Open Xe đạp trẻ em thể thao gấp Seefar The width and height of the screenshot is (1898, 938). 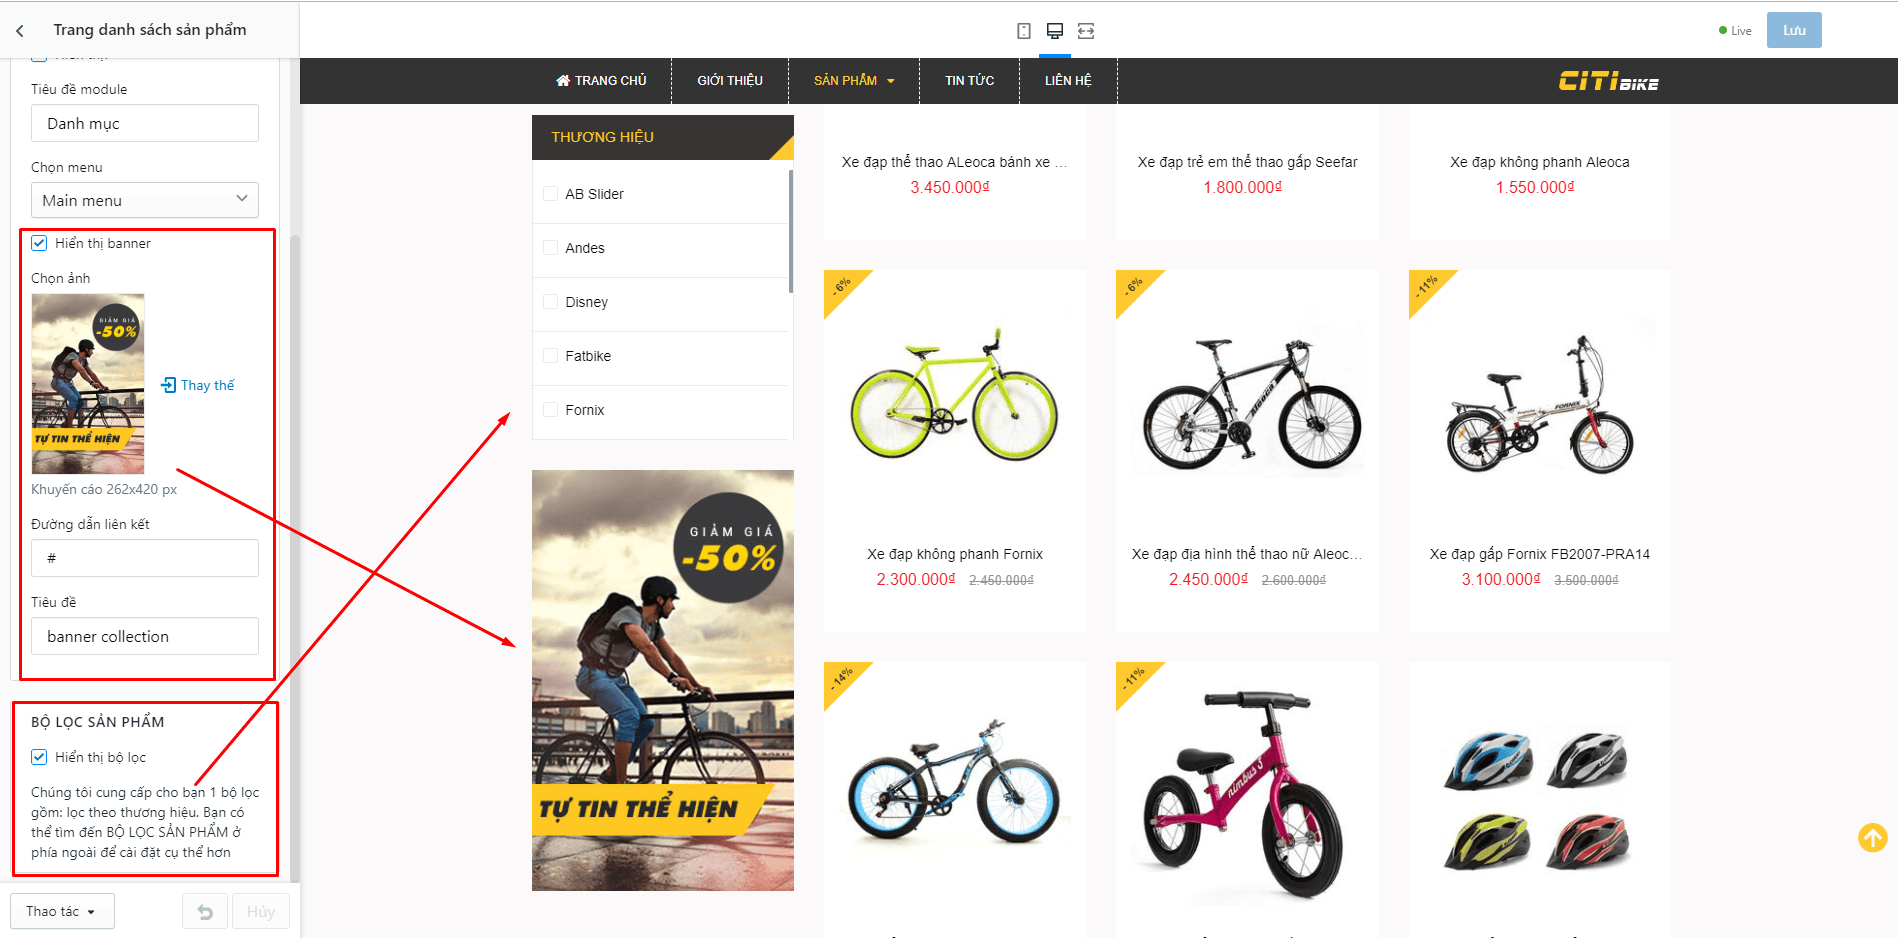pos(1247,162)
